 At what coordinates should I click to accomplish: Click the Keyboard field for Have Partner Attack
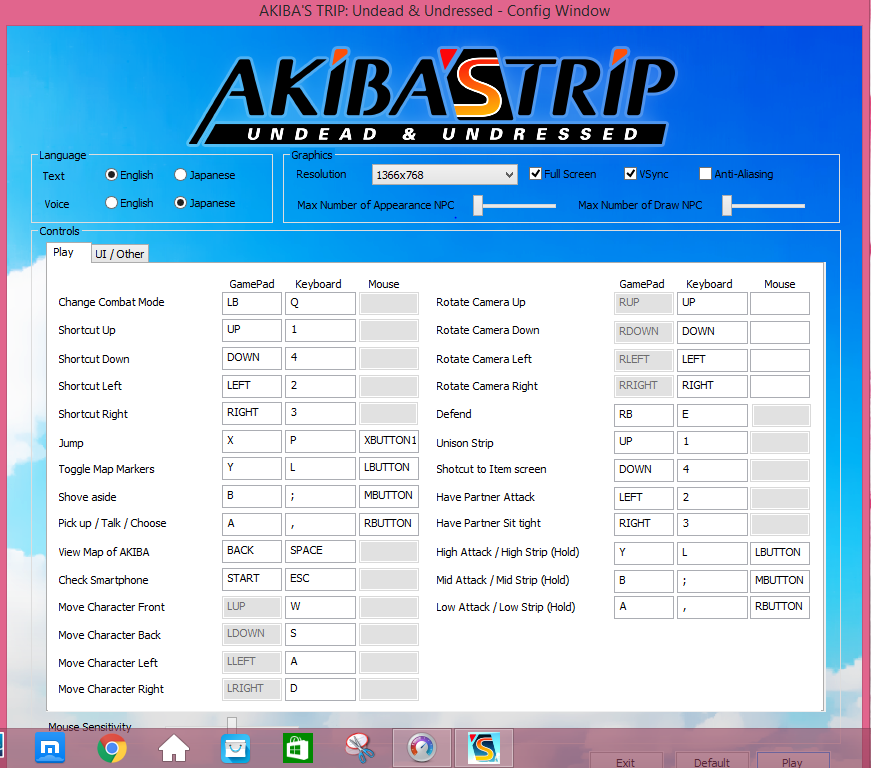click(712, 498)
